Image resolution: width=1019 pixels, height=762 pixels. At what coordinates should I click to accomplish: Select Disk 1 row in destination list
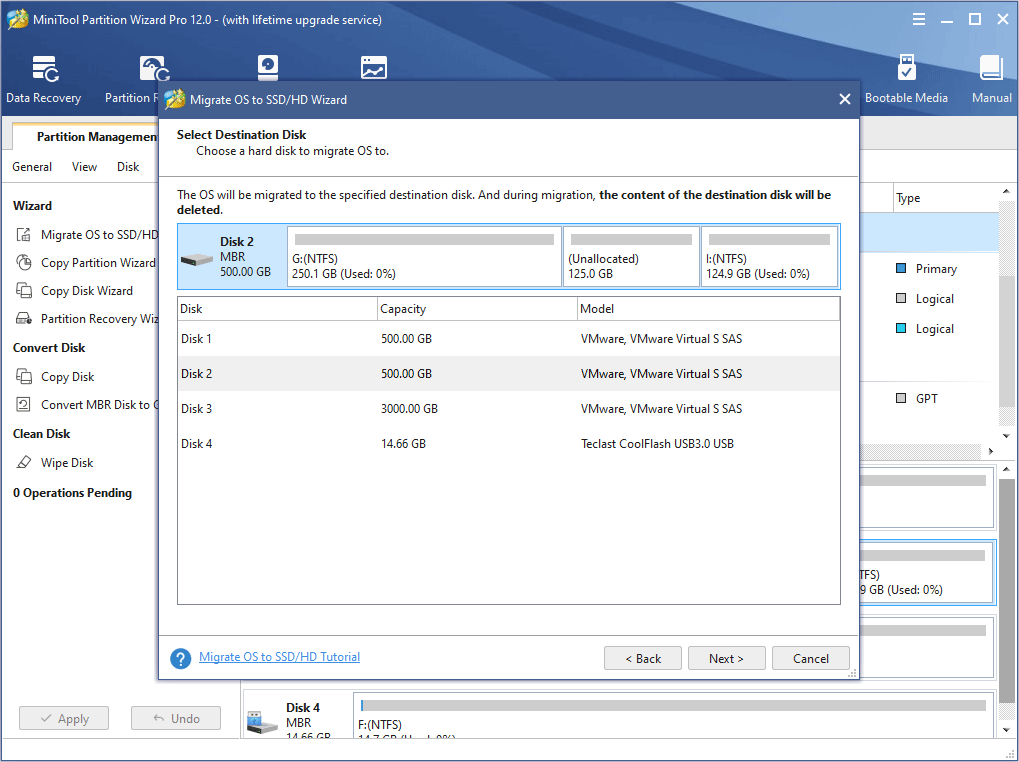pos(508,338)
